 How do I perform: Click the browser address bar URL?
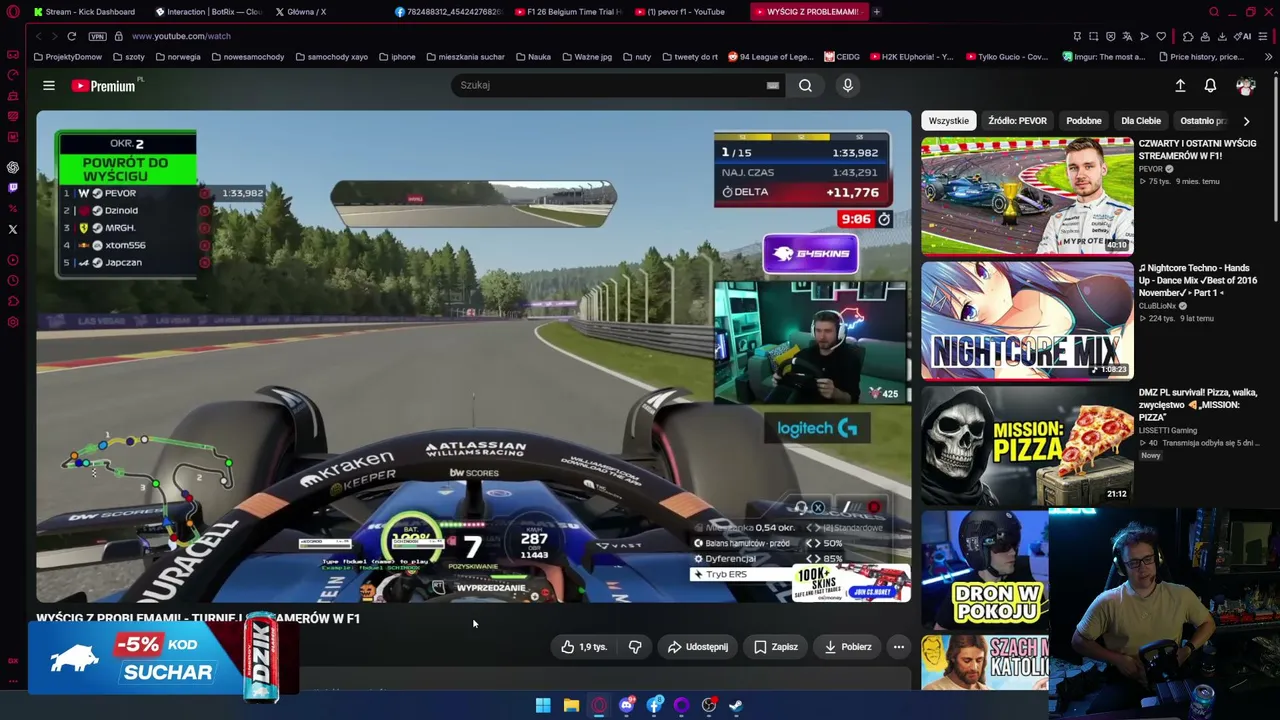[x=181, y=36]
